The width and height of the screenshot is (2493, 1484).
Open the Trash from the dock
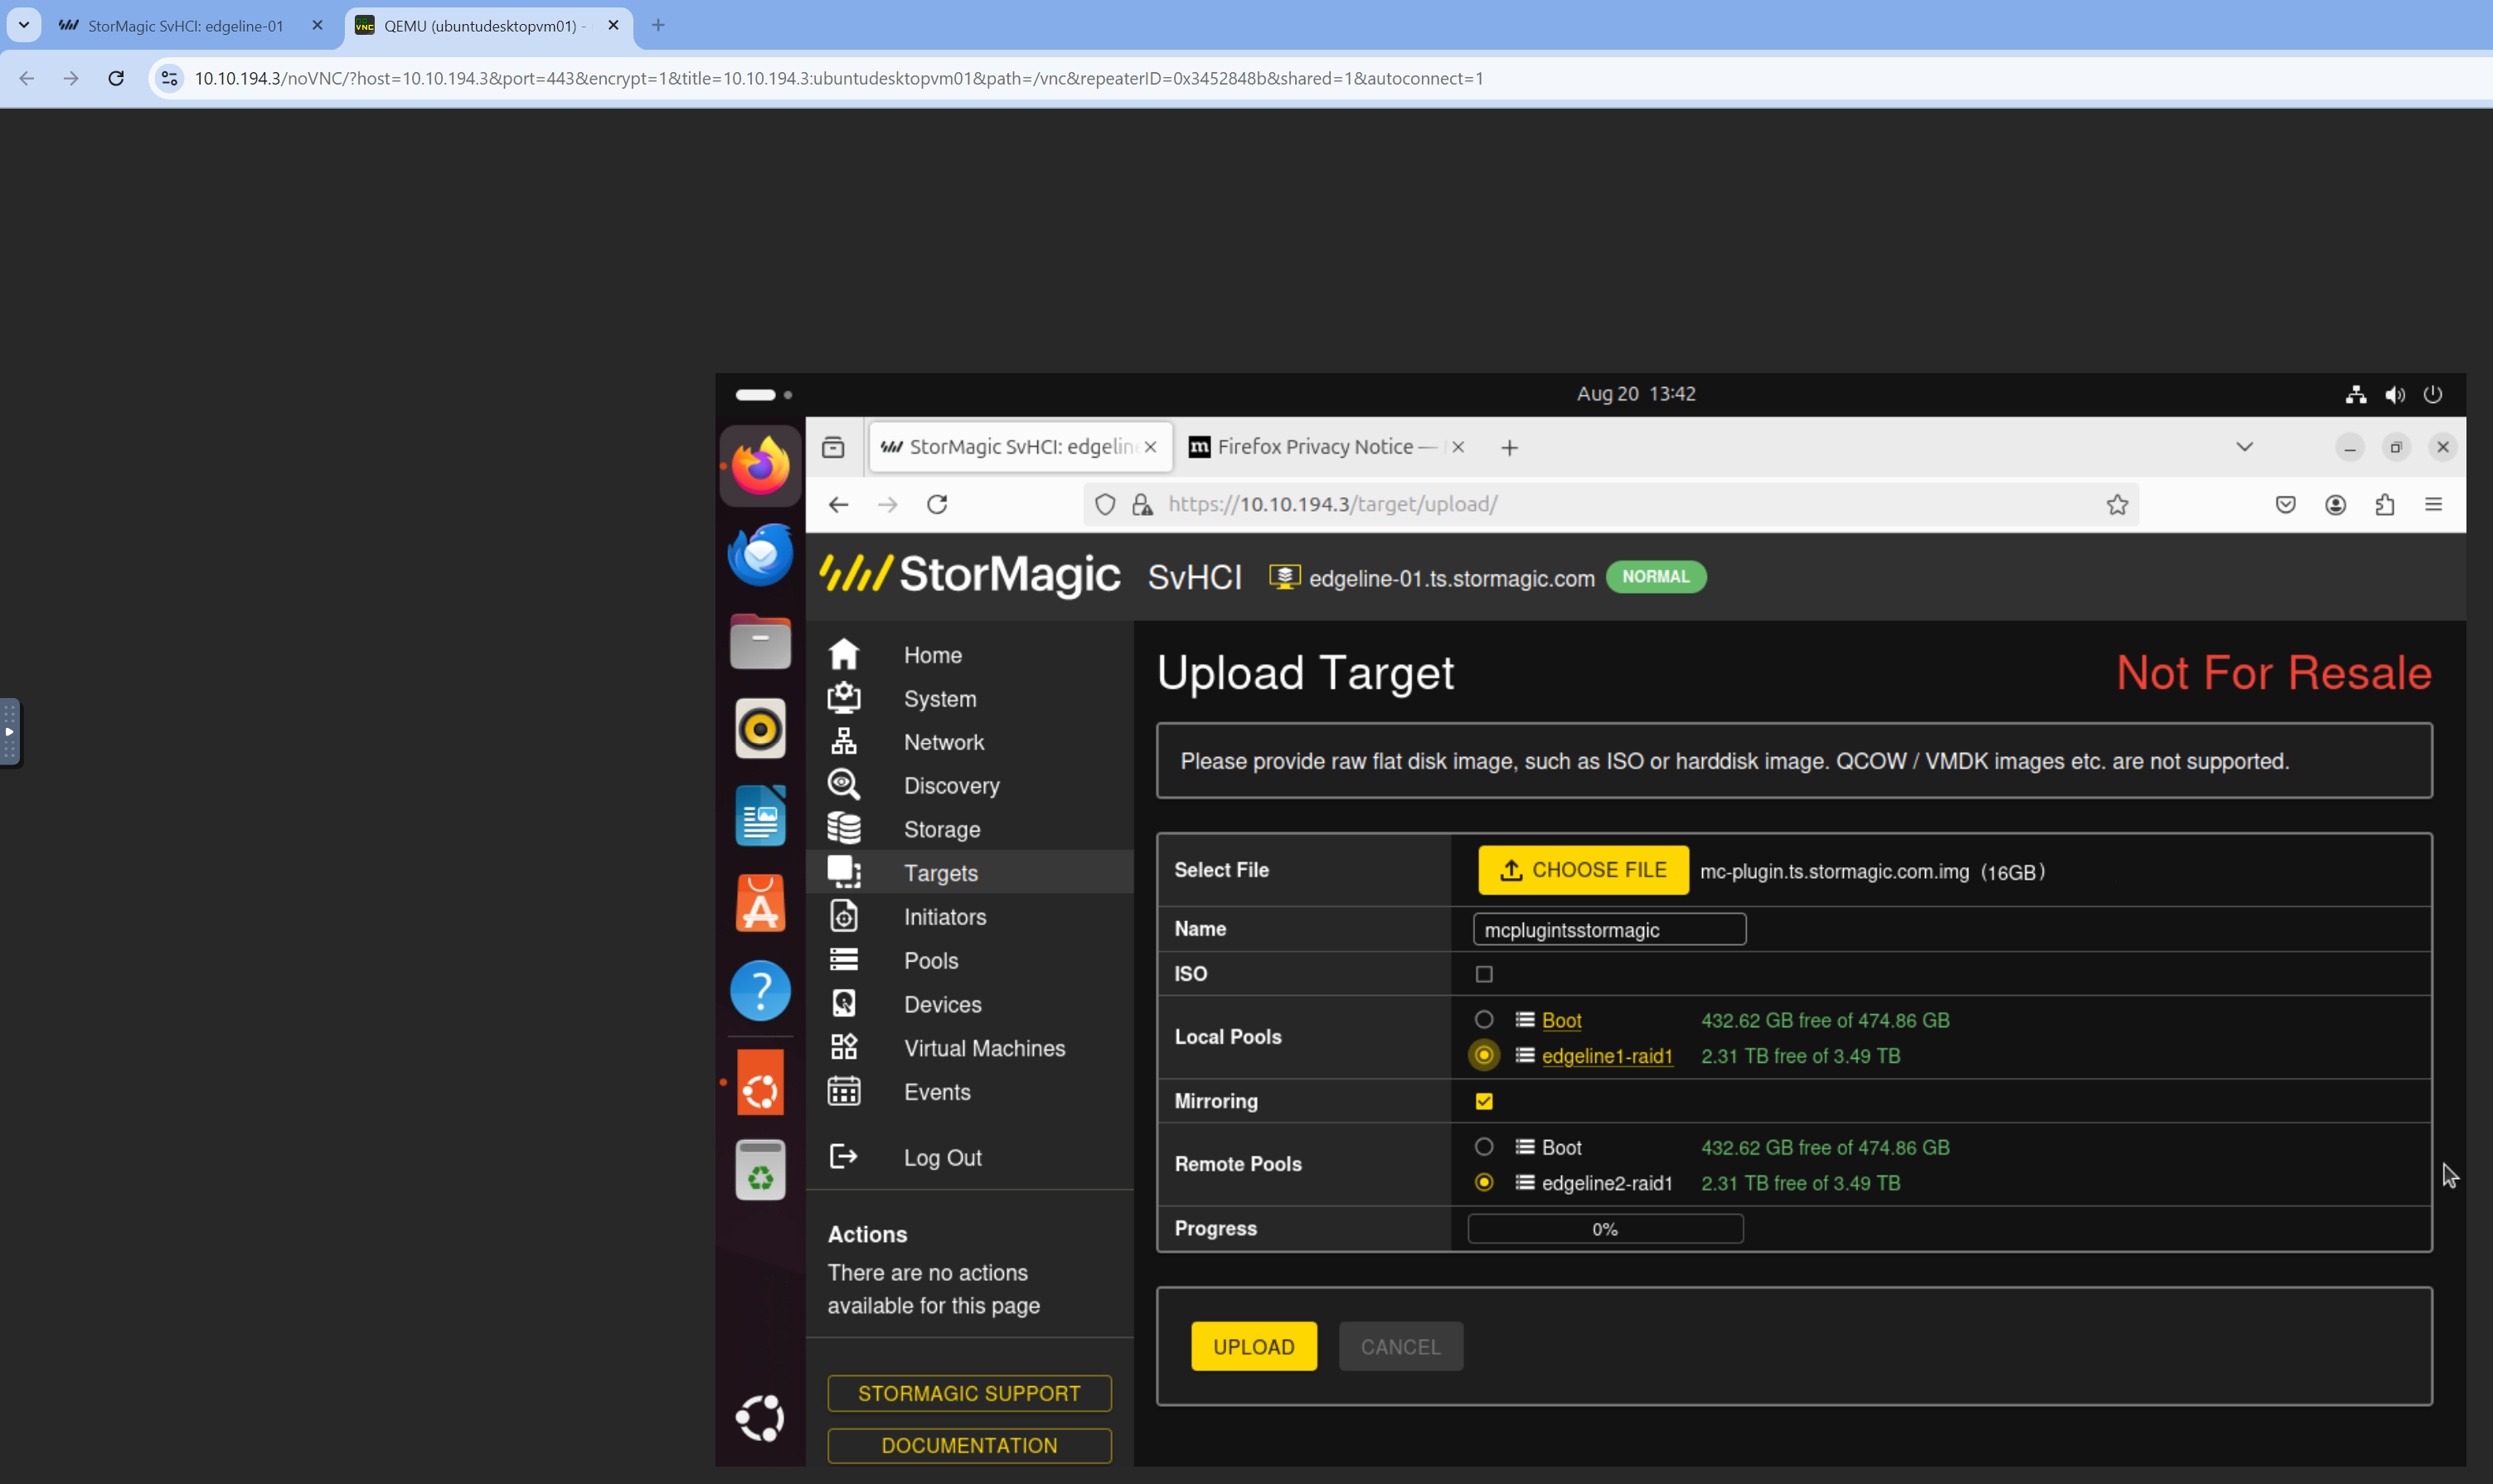pos(760,1169)
